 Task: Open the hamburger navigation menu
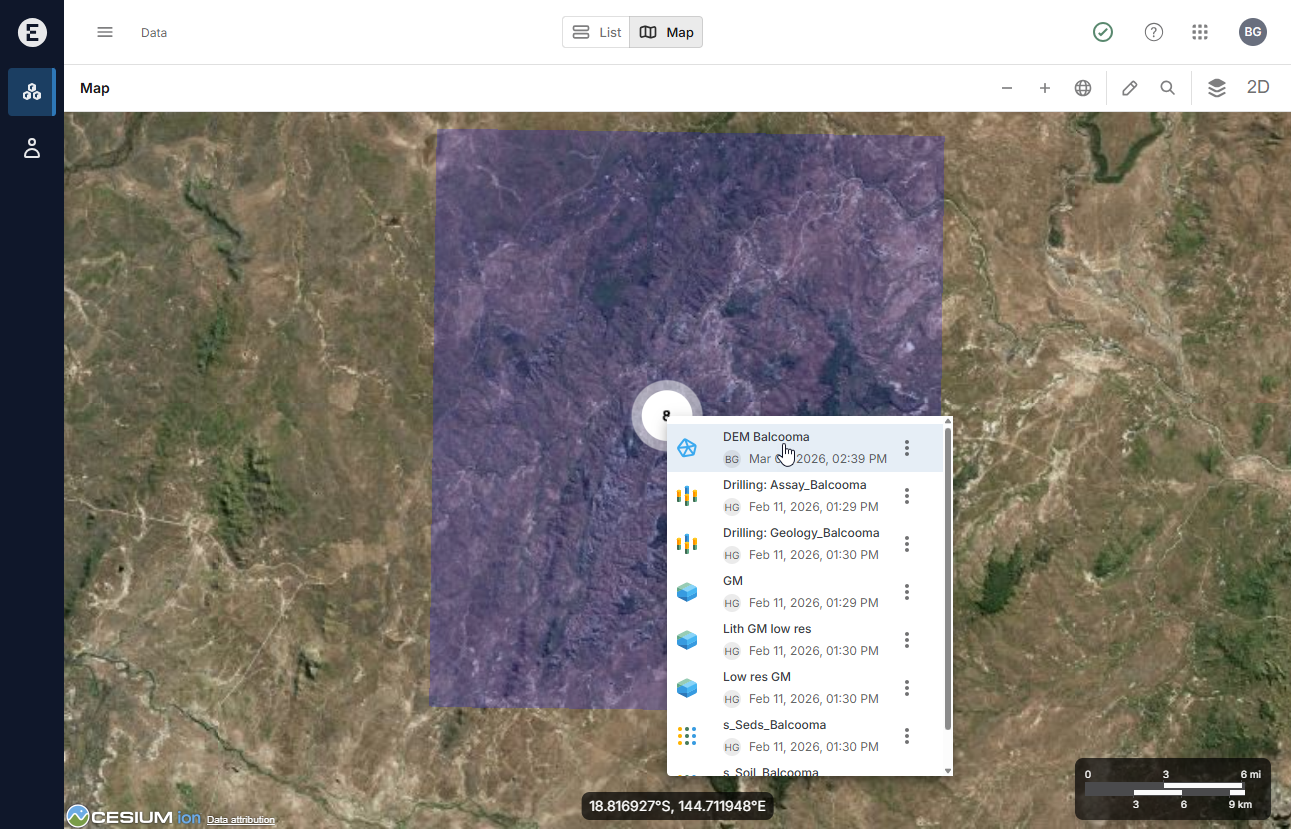pyautogui.click(x=105, y=32)
